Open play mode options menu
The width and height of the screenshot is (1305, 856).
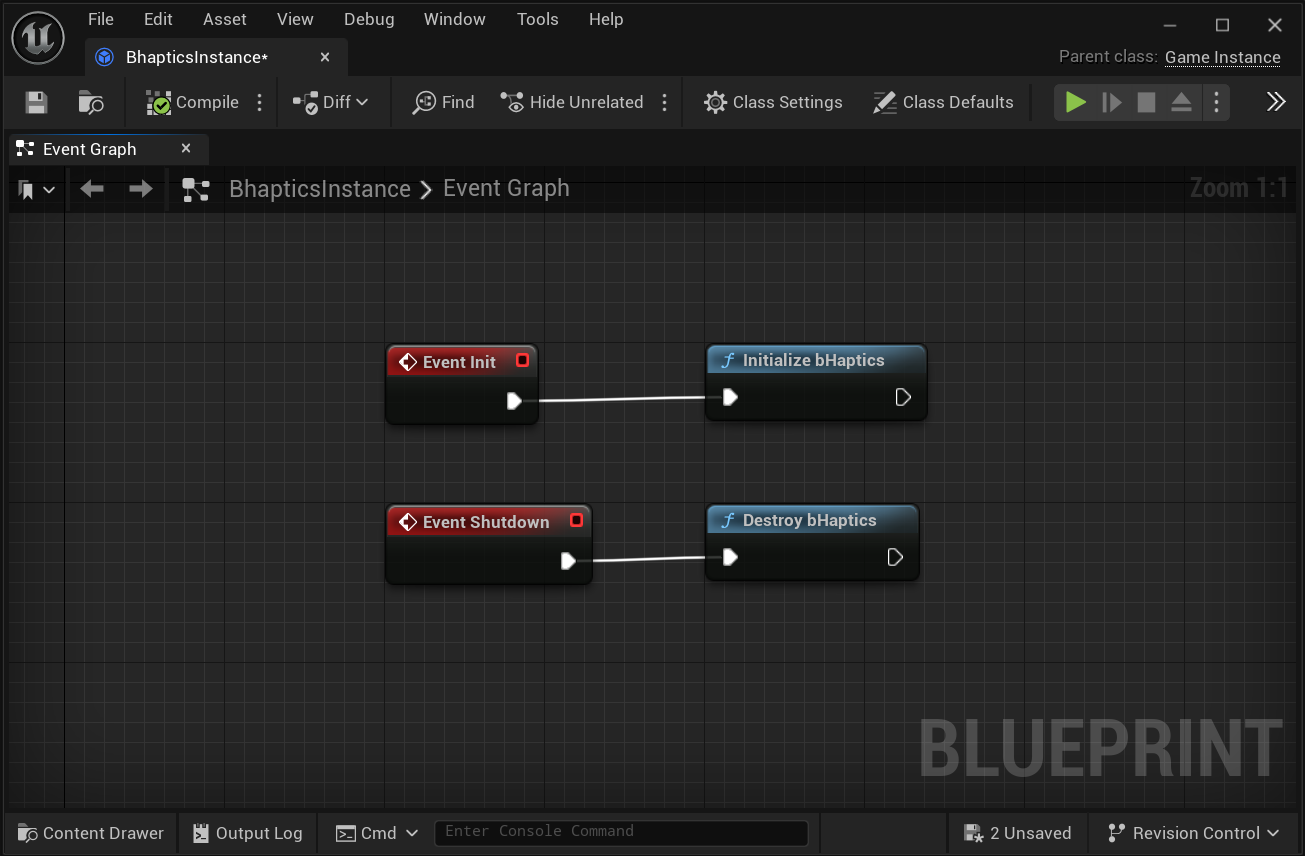pos(1216,102)
